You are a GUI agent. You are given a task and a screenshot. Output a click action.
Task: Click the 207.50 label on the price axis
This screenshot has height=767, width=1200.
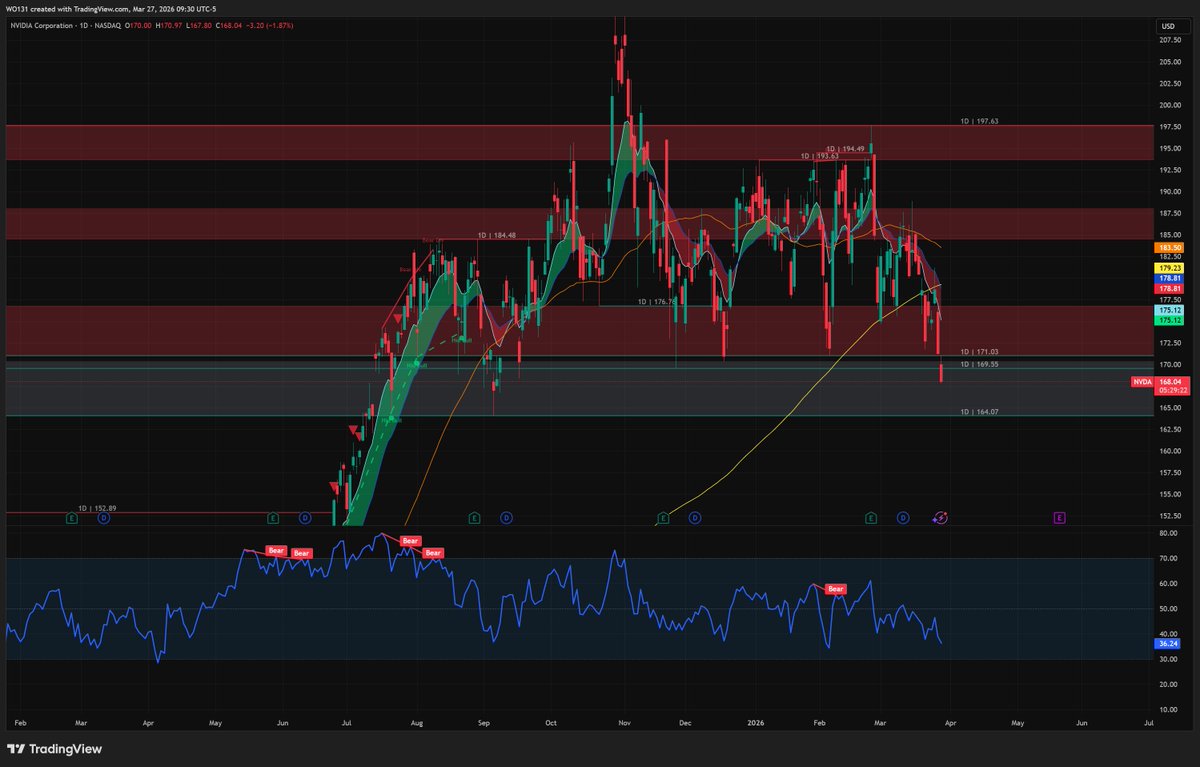(1171, 40)
